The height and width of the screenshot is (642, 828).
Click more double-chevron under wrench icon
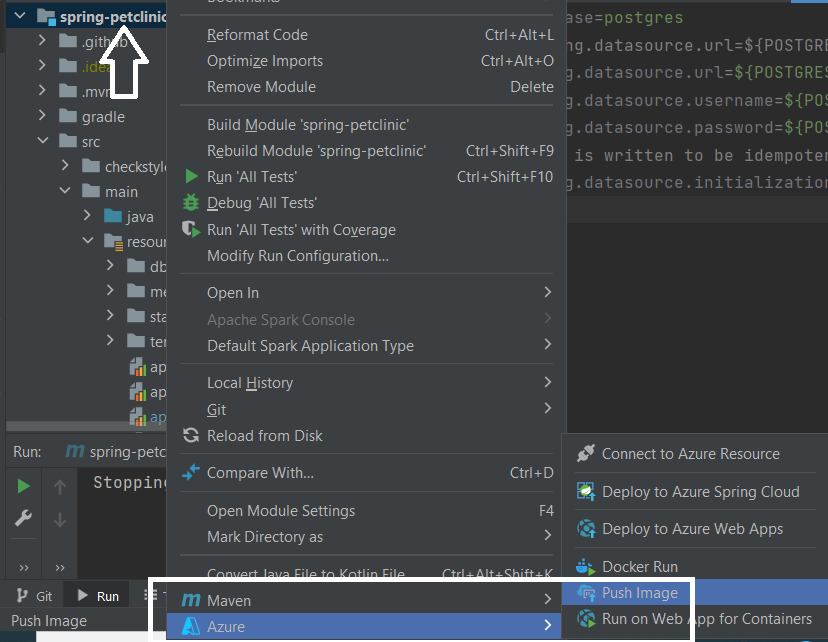pyautogui.click(x=24, y=568)
